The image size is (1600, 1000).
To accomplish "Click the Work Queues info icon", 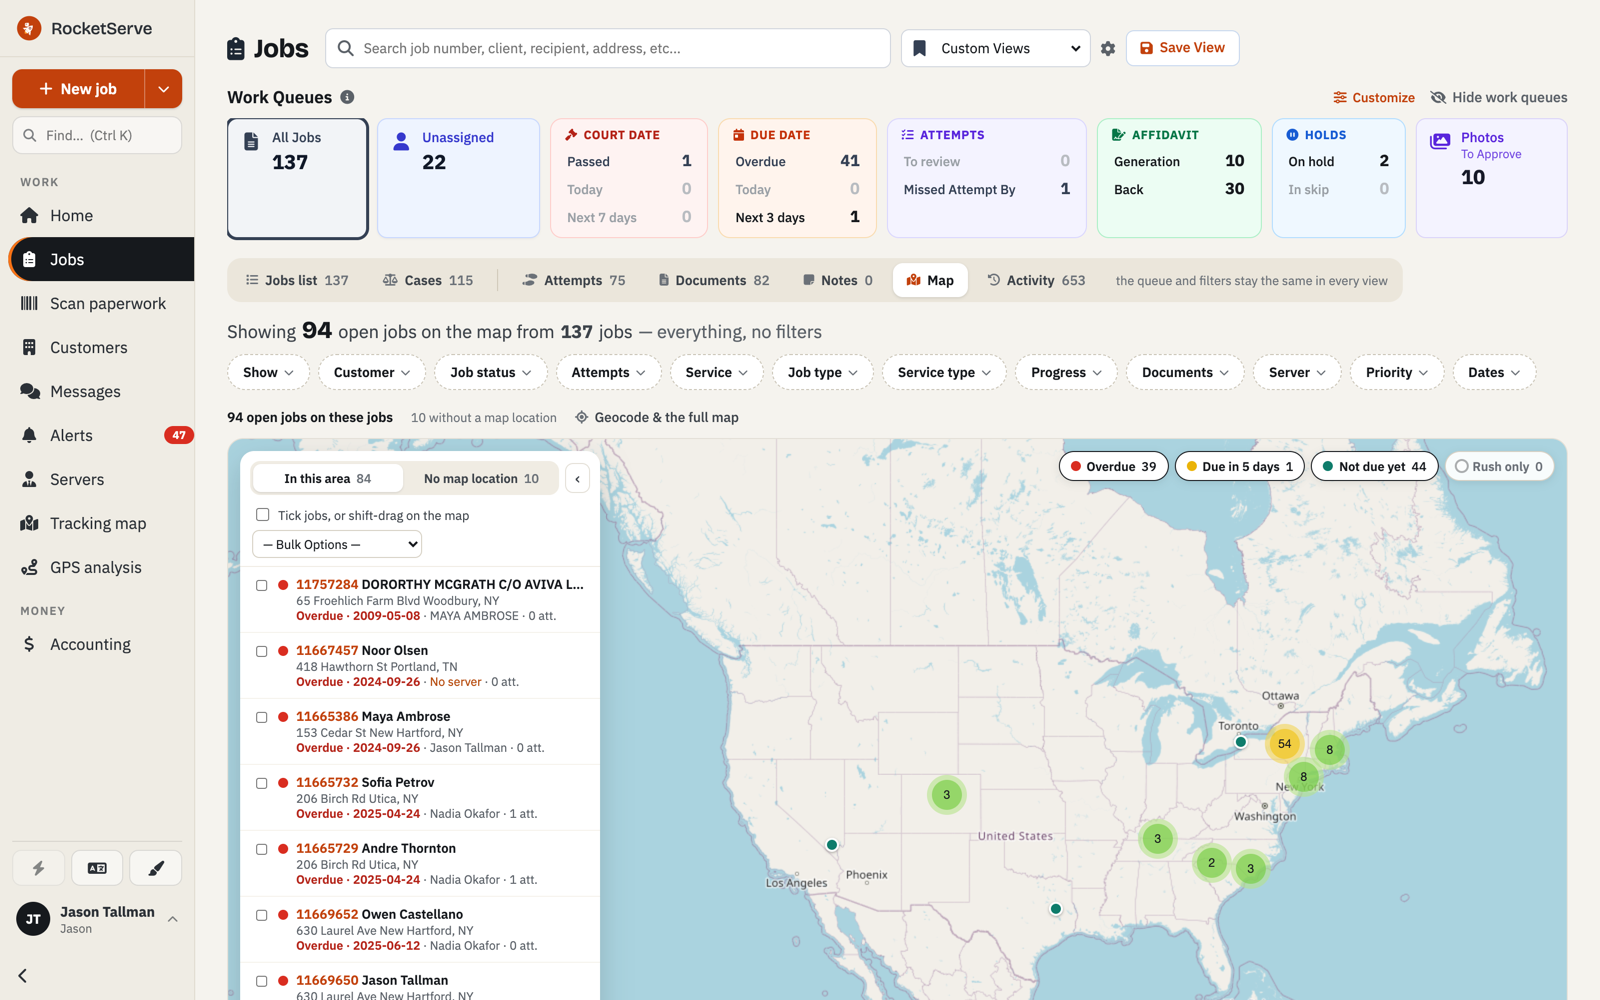I will coord(347,97).
